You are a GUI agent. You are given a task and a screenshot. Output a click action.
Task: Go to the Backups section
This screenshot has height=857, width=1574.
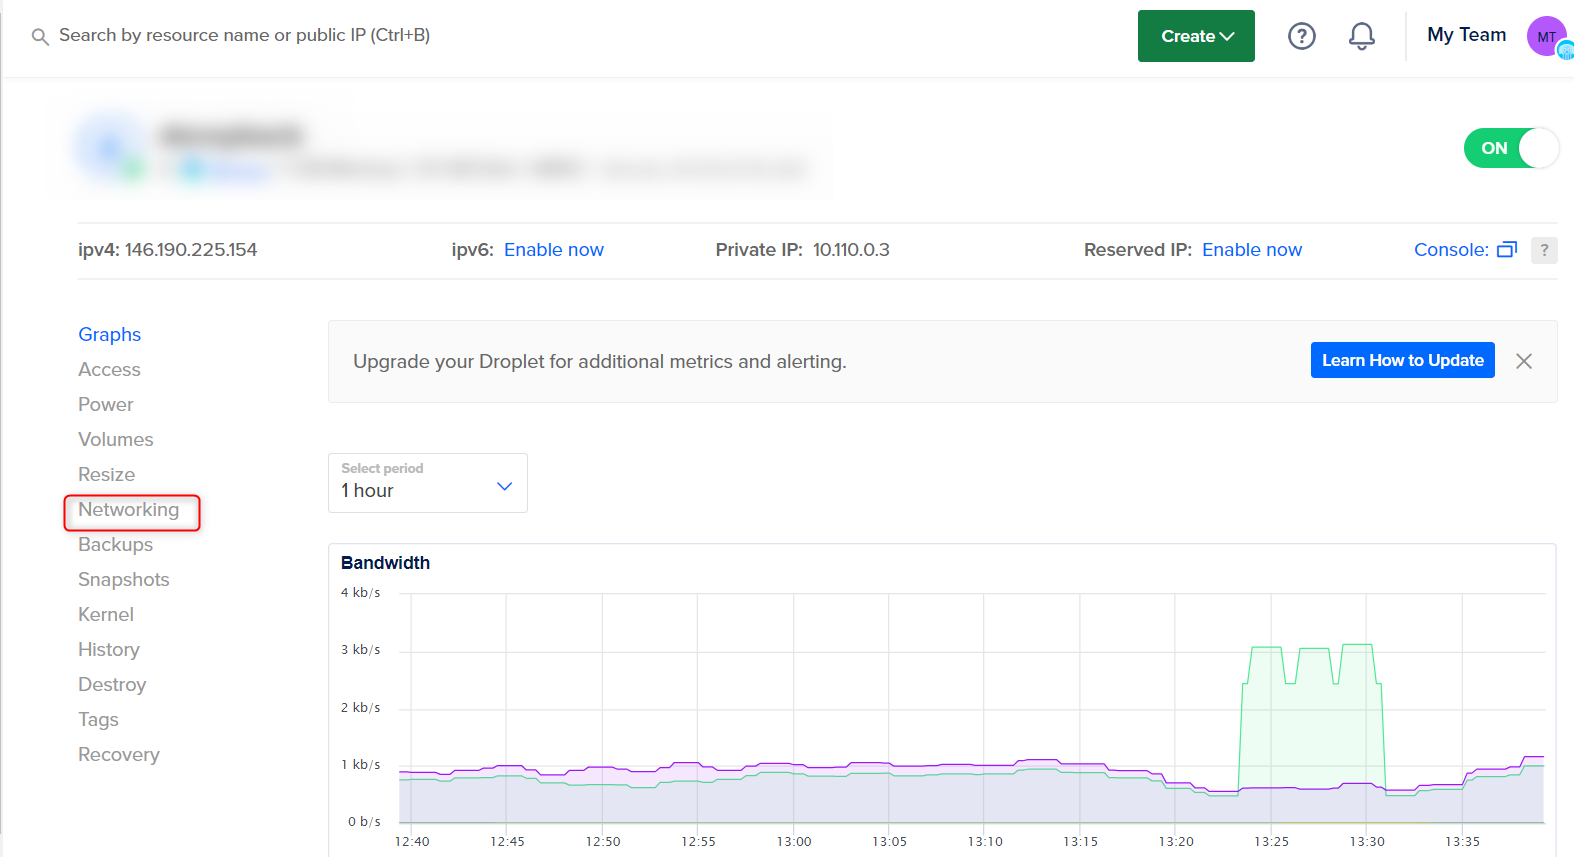point(116,545)
